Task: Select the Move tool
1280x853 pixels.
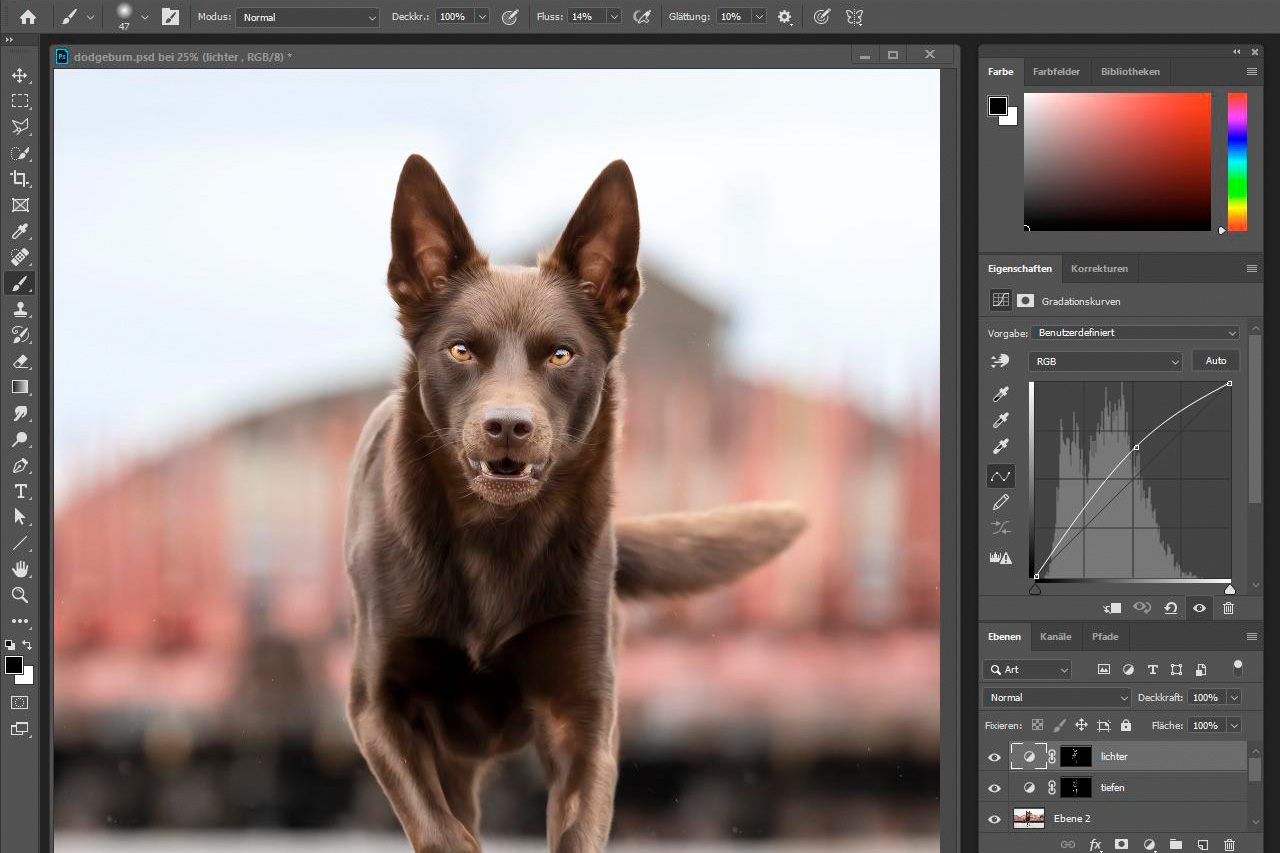Action: (20, 75)
